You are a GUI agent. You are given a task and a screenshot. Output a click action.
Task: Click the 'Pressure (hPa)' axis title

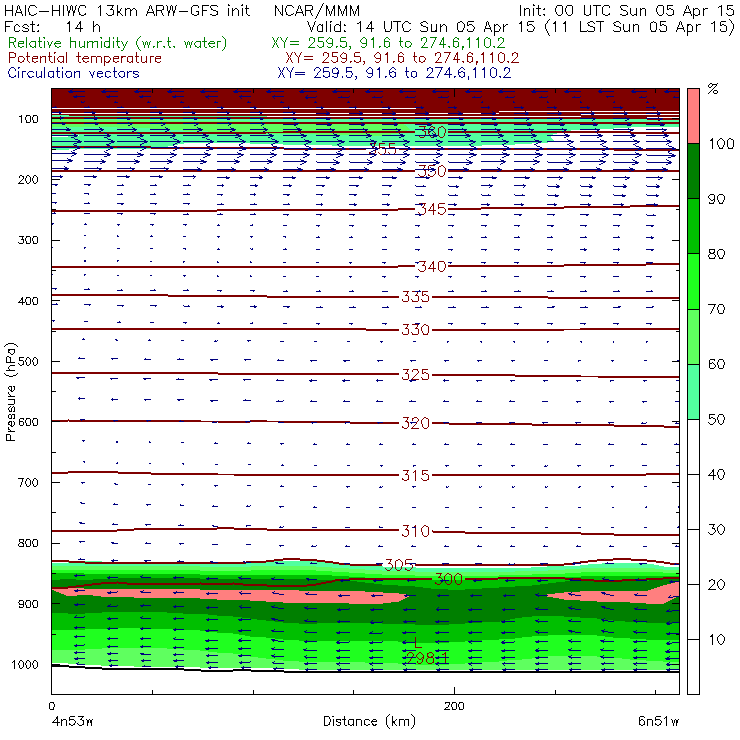point(11,392)
